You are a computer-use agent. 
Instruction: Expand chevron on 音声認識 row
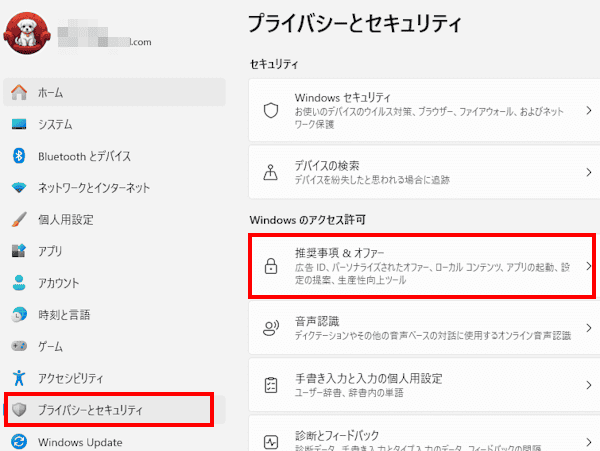589,328
